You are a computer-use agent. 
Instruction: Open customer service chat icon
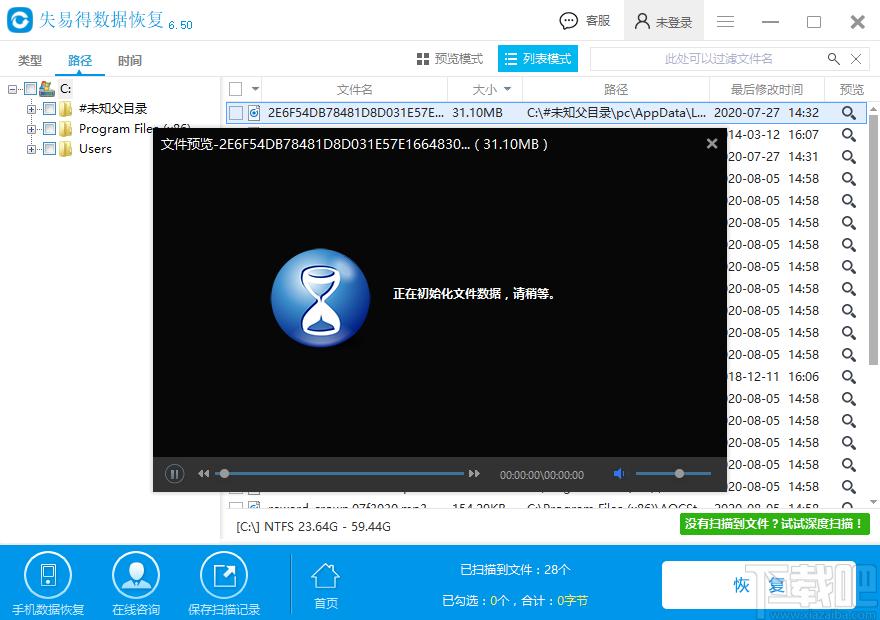(x=568, y=21)
